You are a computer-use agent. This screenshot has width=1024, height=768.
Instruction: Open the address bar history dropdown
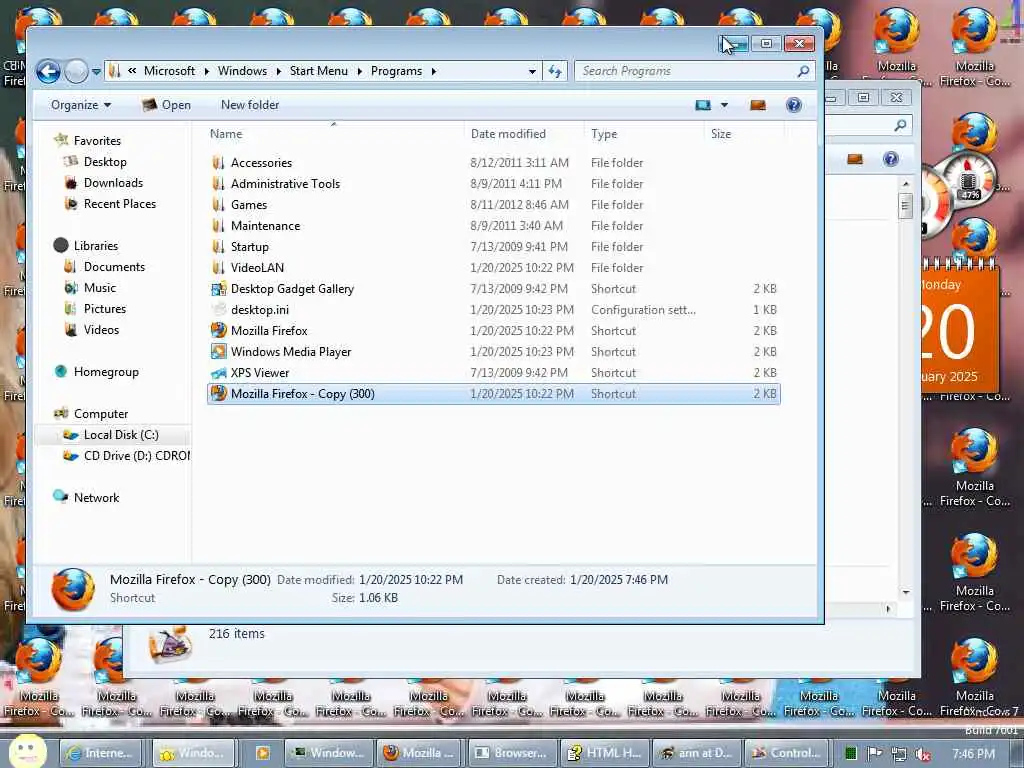(x=532, y=71)
